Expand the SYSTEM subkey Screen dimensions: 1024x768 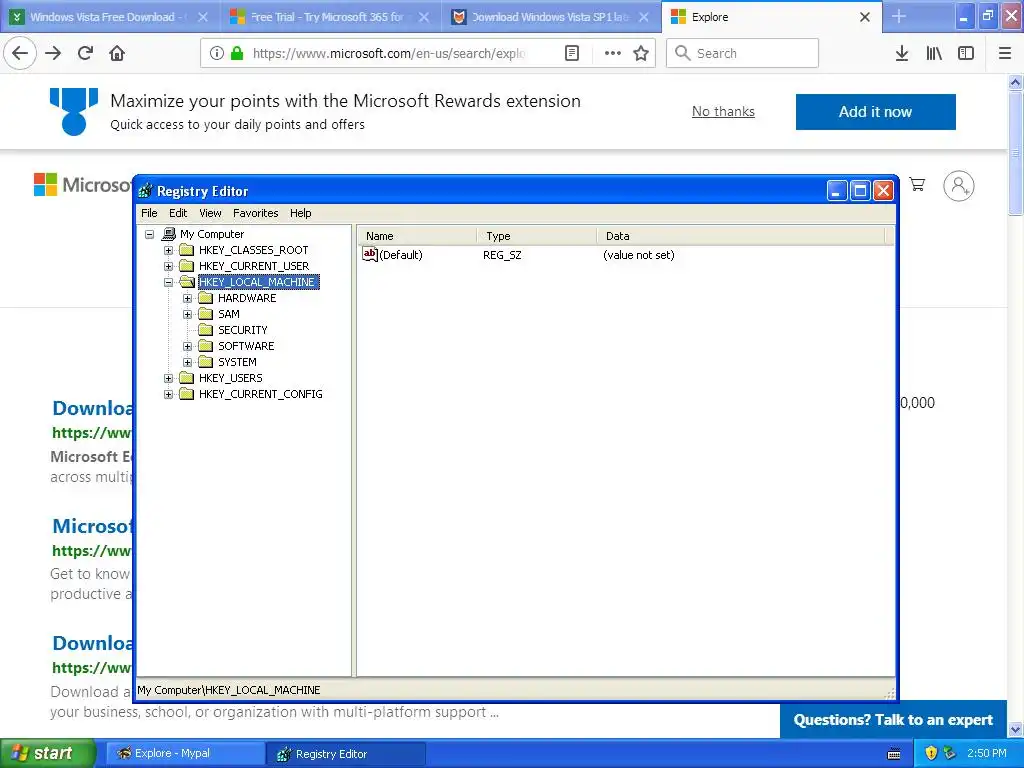click(x=187, y=362)
